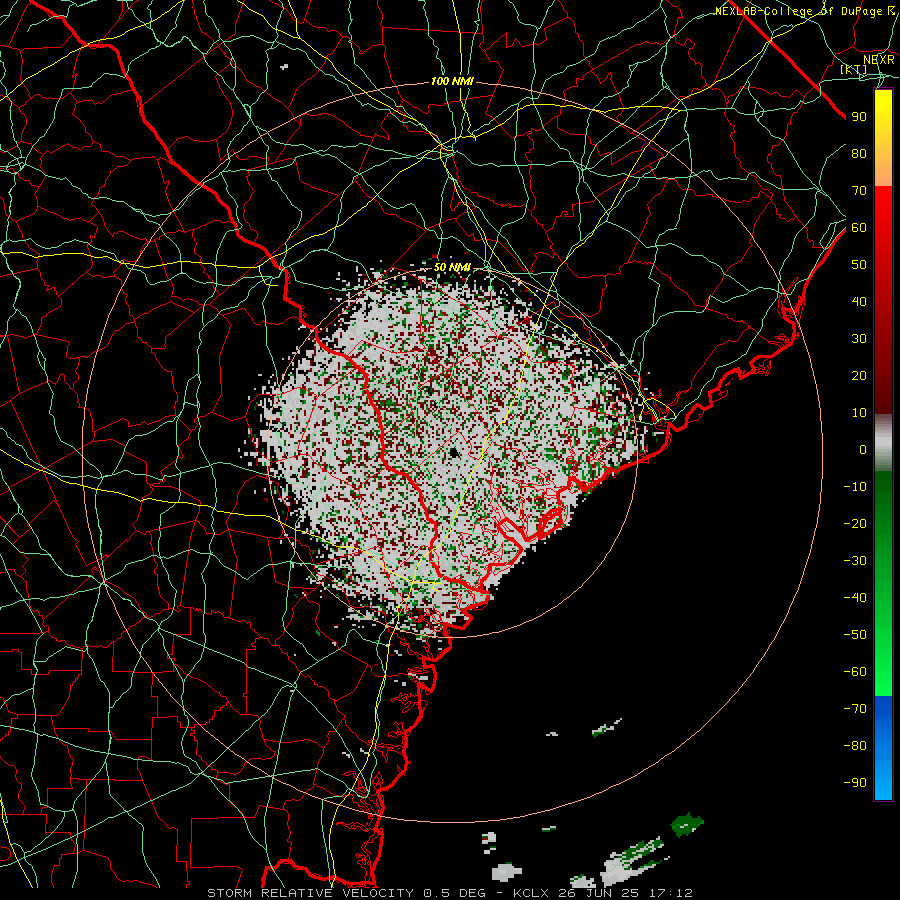Click the "26 JUN 25 17:12" timestamp
The image size is (900, 900).
[x=624, y=893]
